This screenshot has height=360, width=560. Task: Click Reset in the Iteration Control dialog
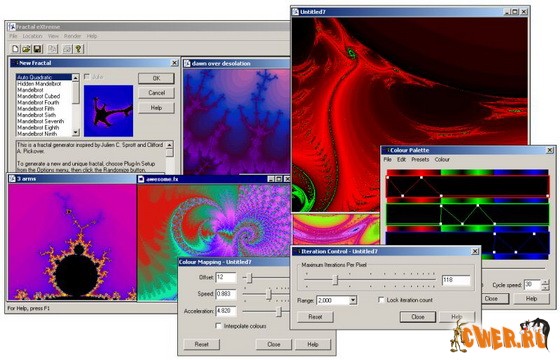(315, 317)
